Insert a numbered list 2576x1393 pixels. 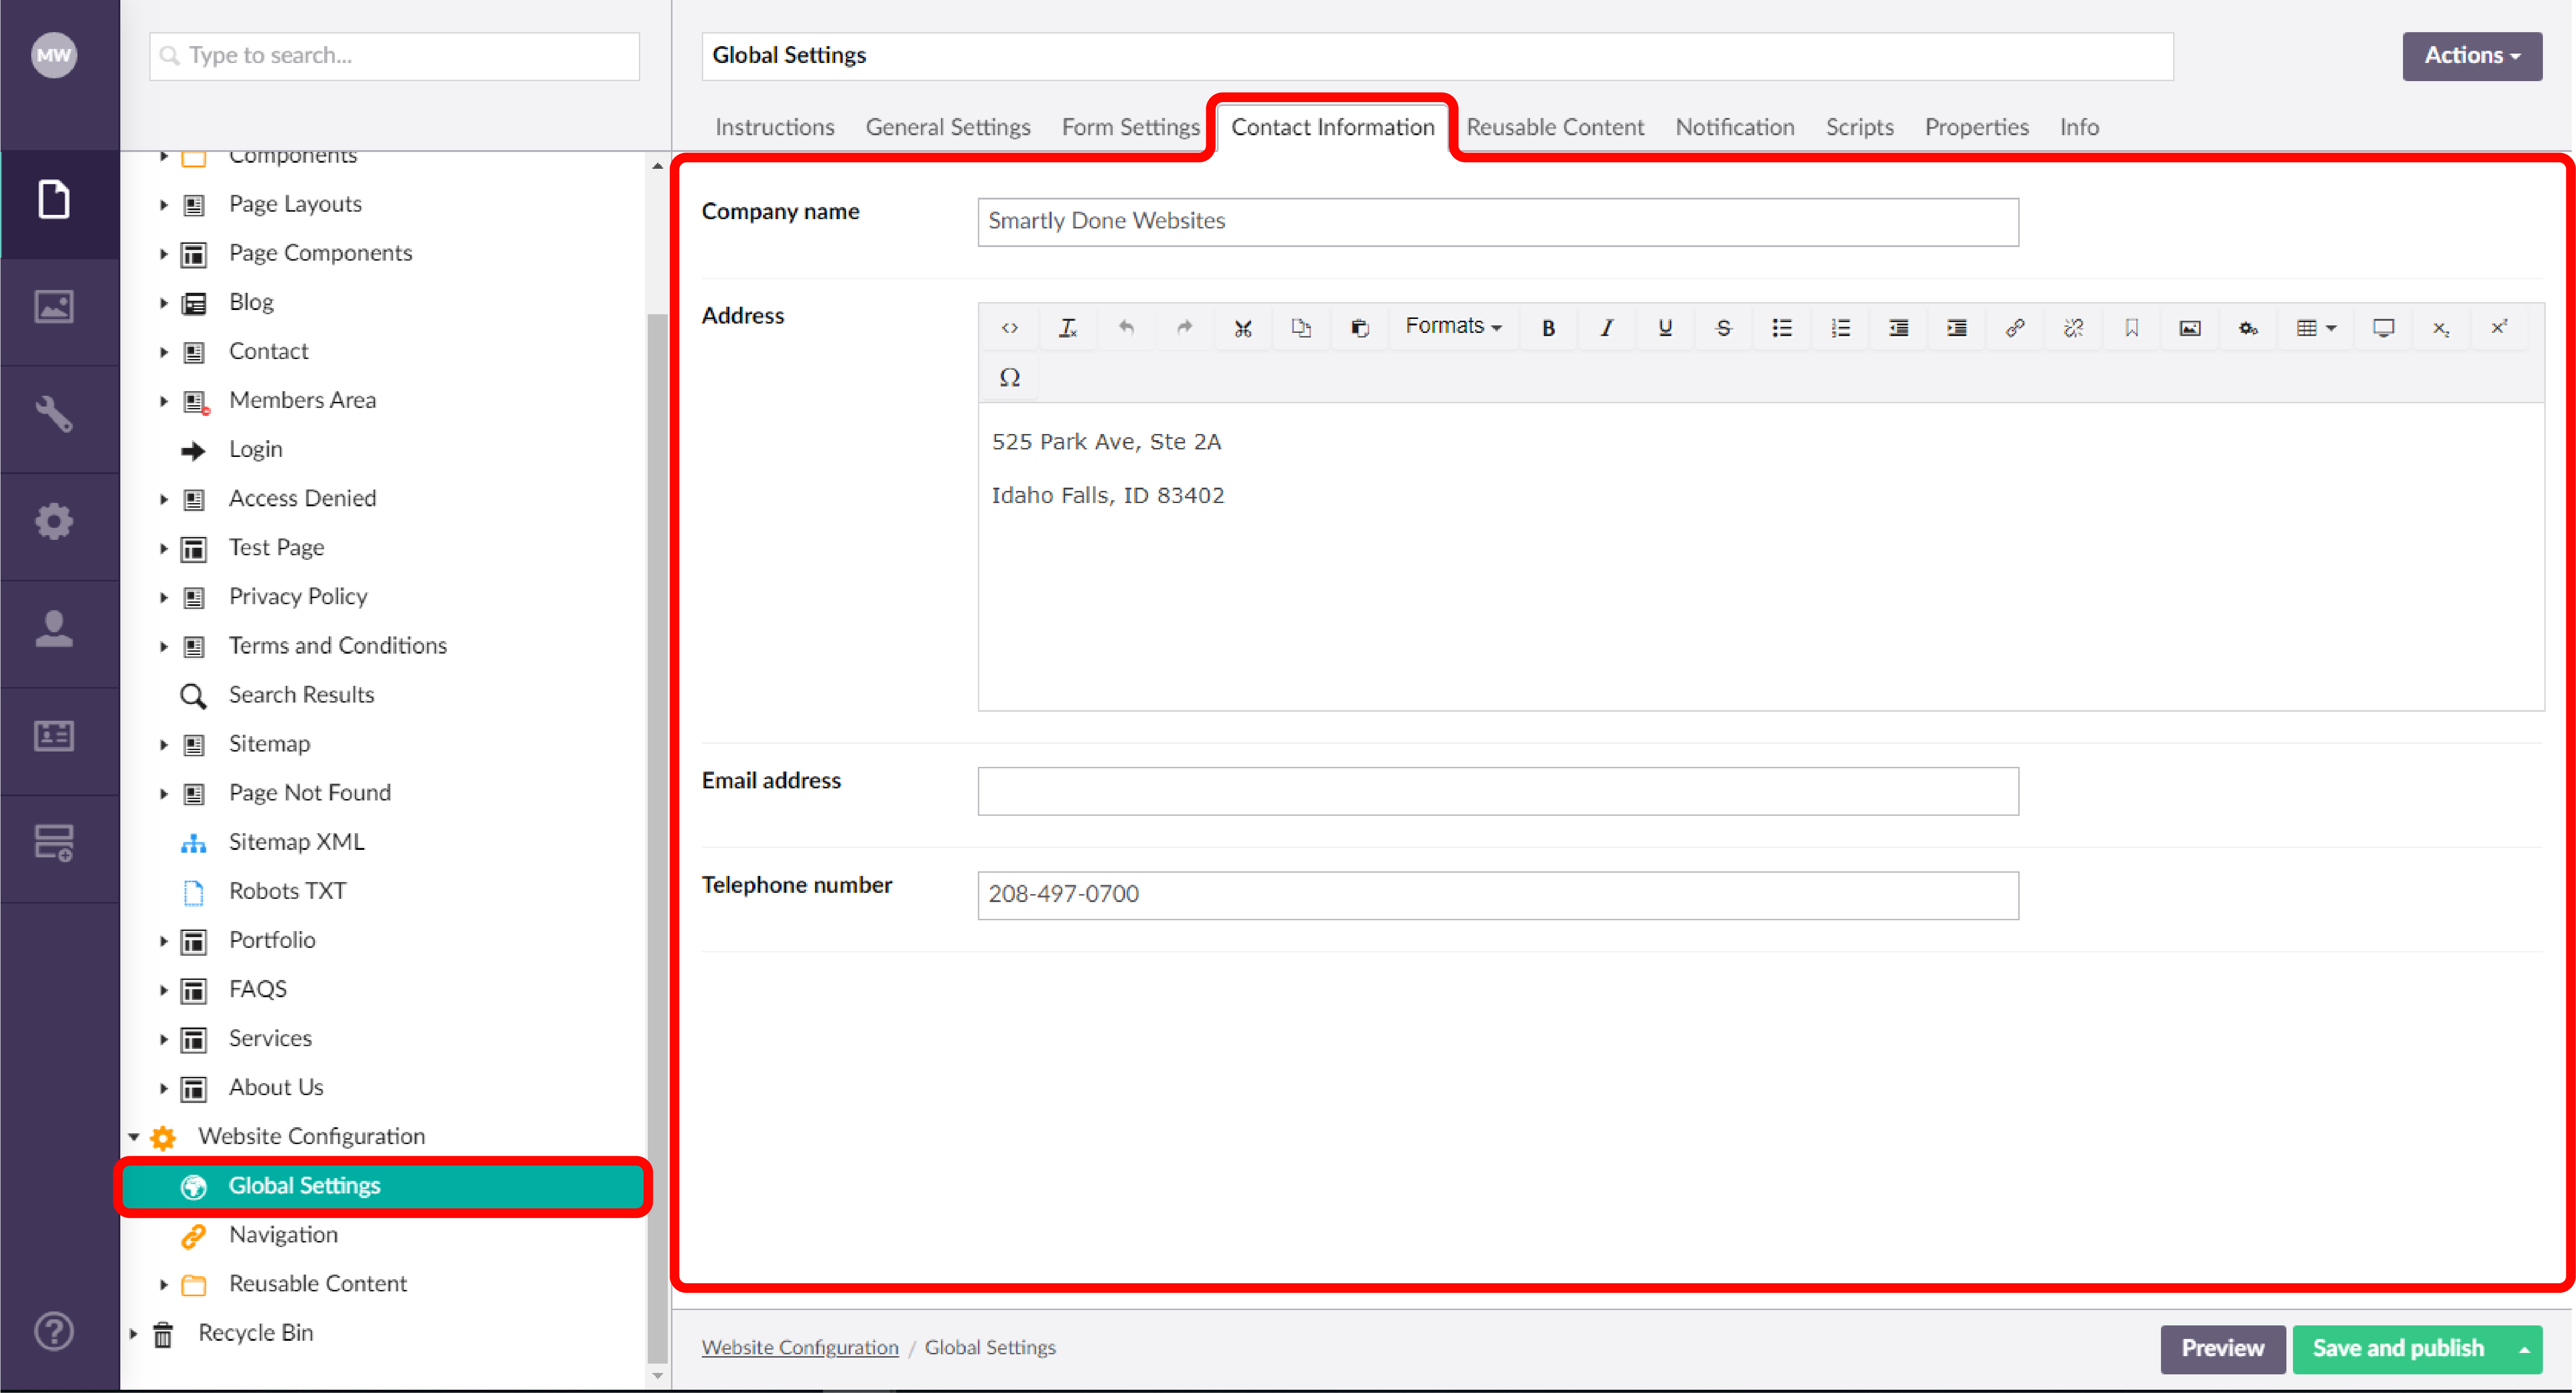[x=1840, y=328]
